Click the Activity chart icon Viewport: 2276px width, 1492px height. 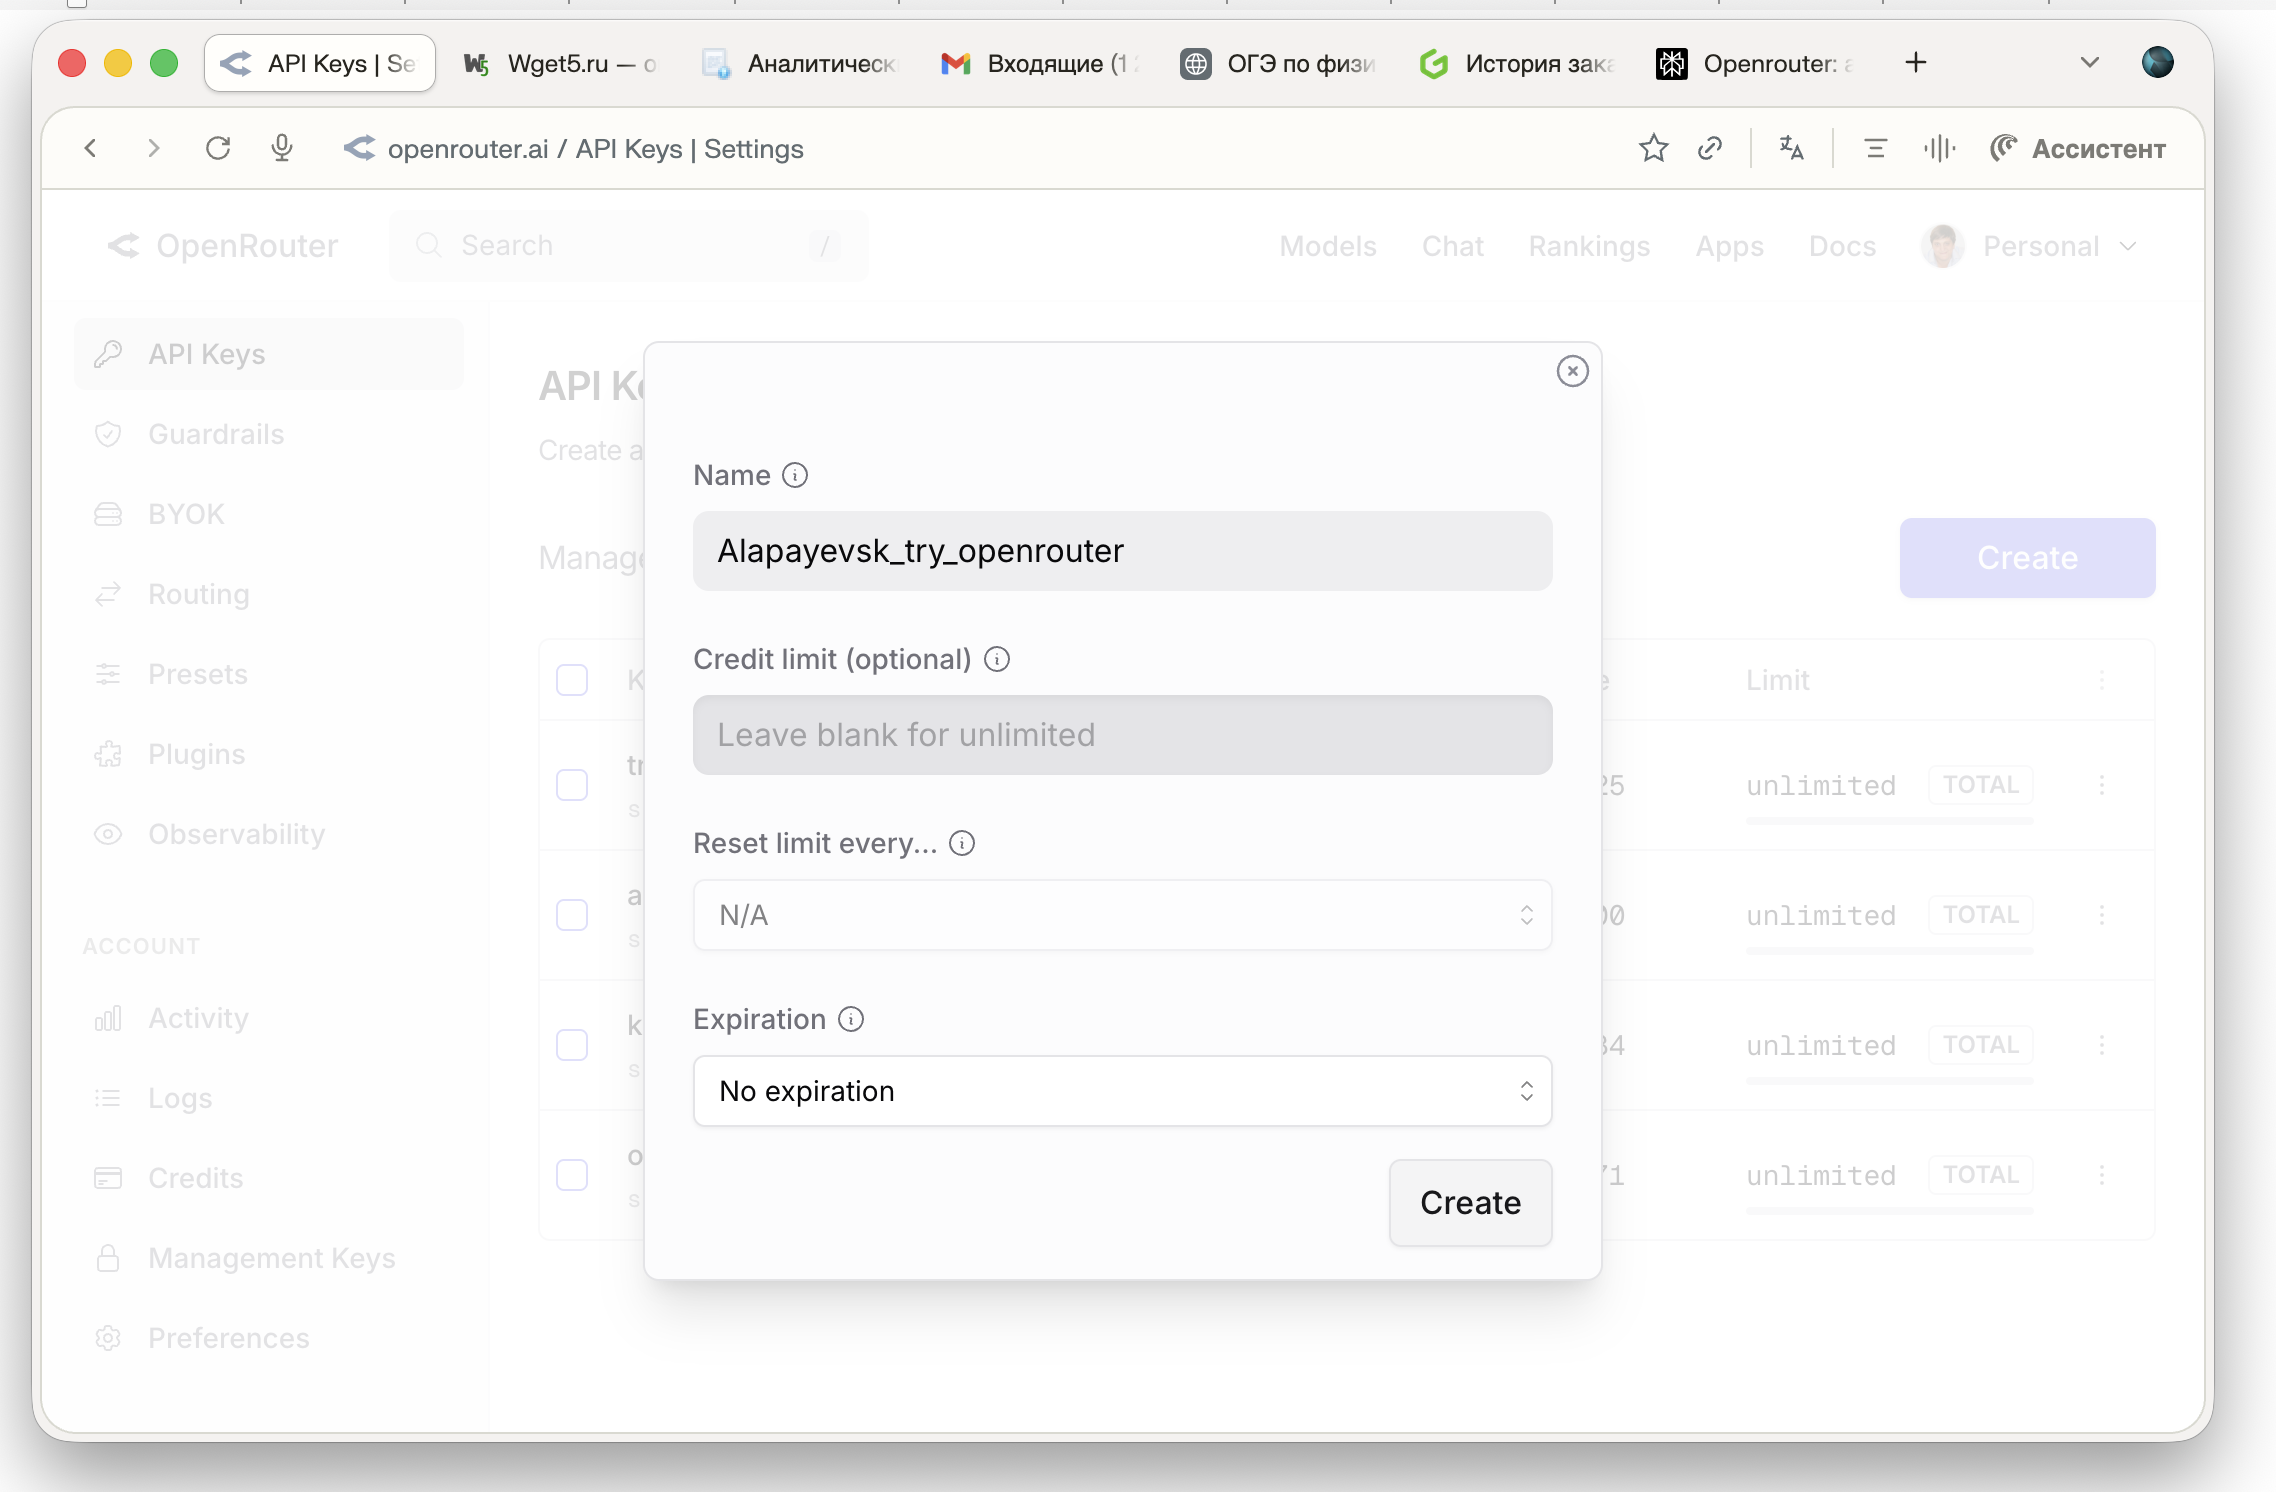pos(108,1018)
